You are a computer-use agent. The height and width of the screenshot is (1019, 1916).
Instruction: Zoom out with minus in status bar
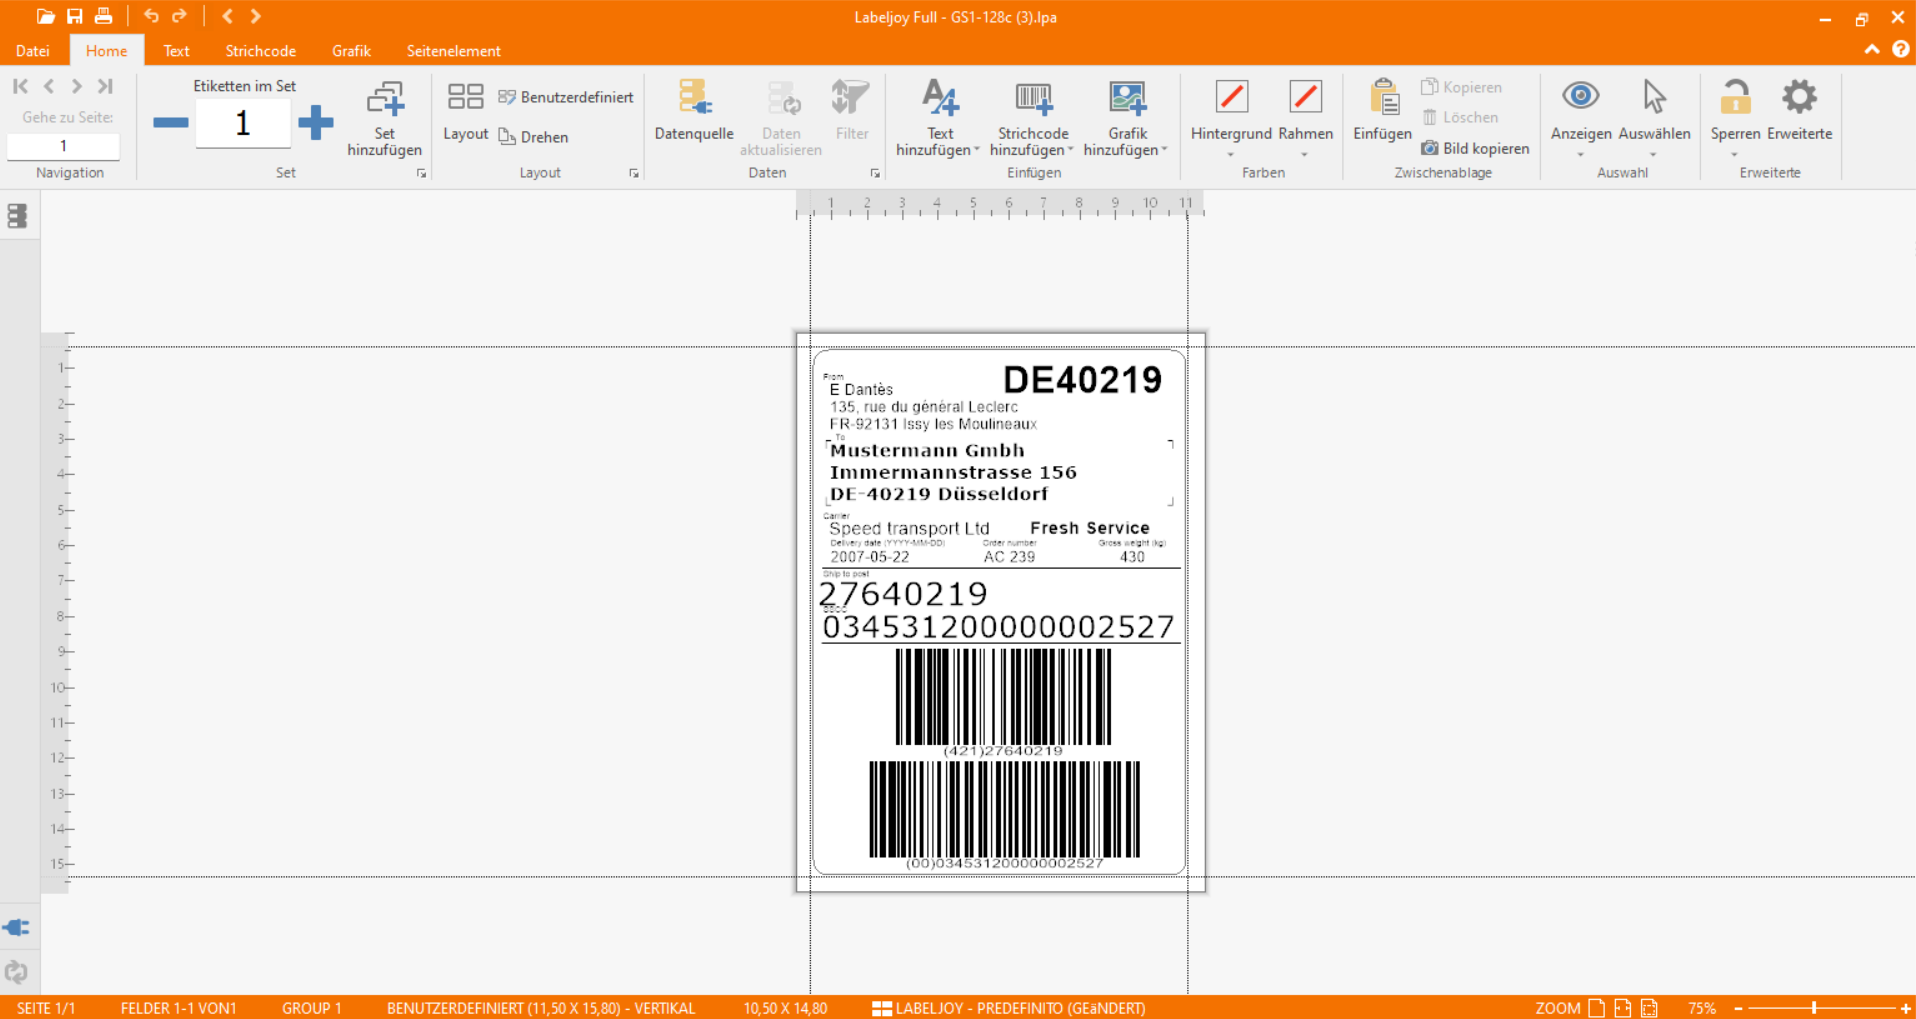(1739, 1008)
